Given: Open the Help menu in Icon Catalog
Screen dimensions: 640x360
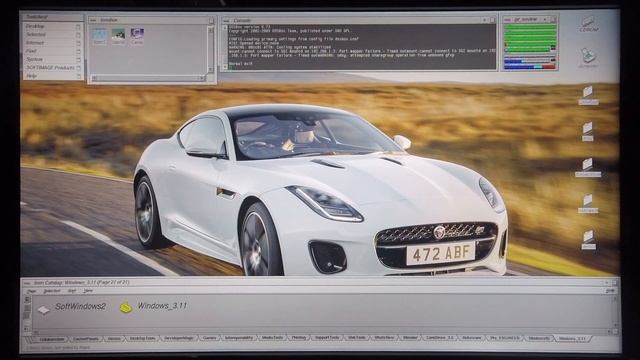Looking at the screenshot, I should tap(610, 291).
